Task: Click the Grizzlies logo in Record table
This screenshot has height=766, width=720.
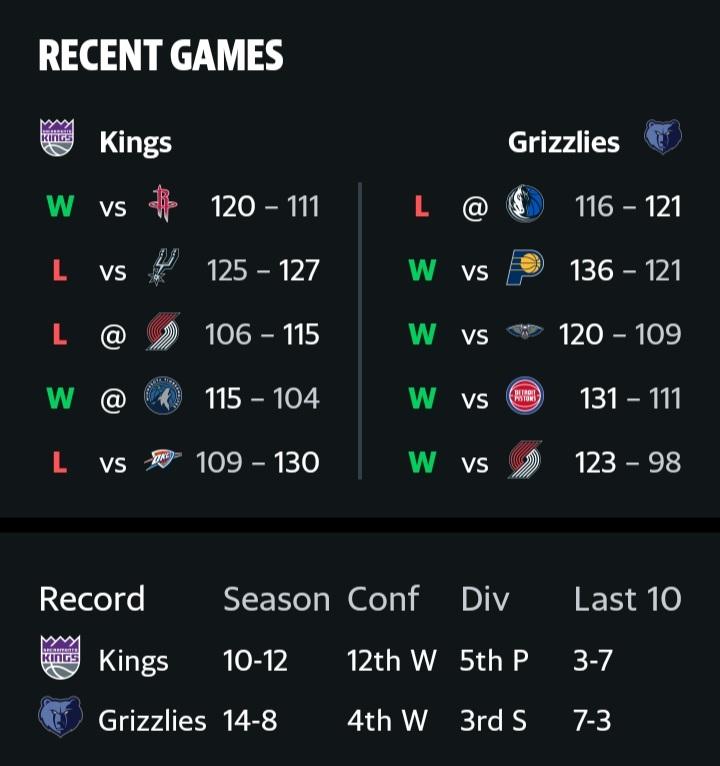Action: coord(60,717)
